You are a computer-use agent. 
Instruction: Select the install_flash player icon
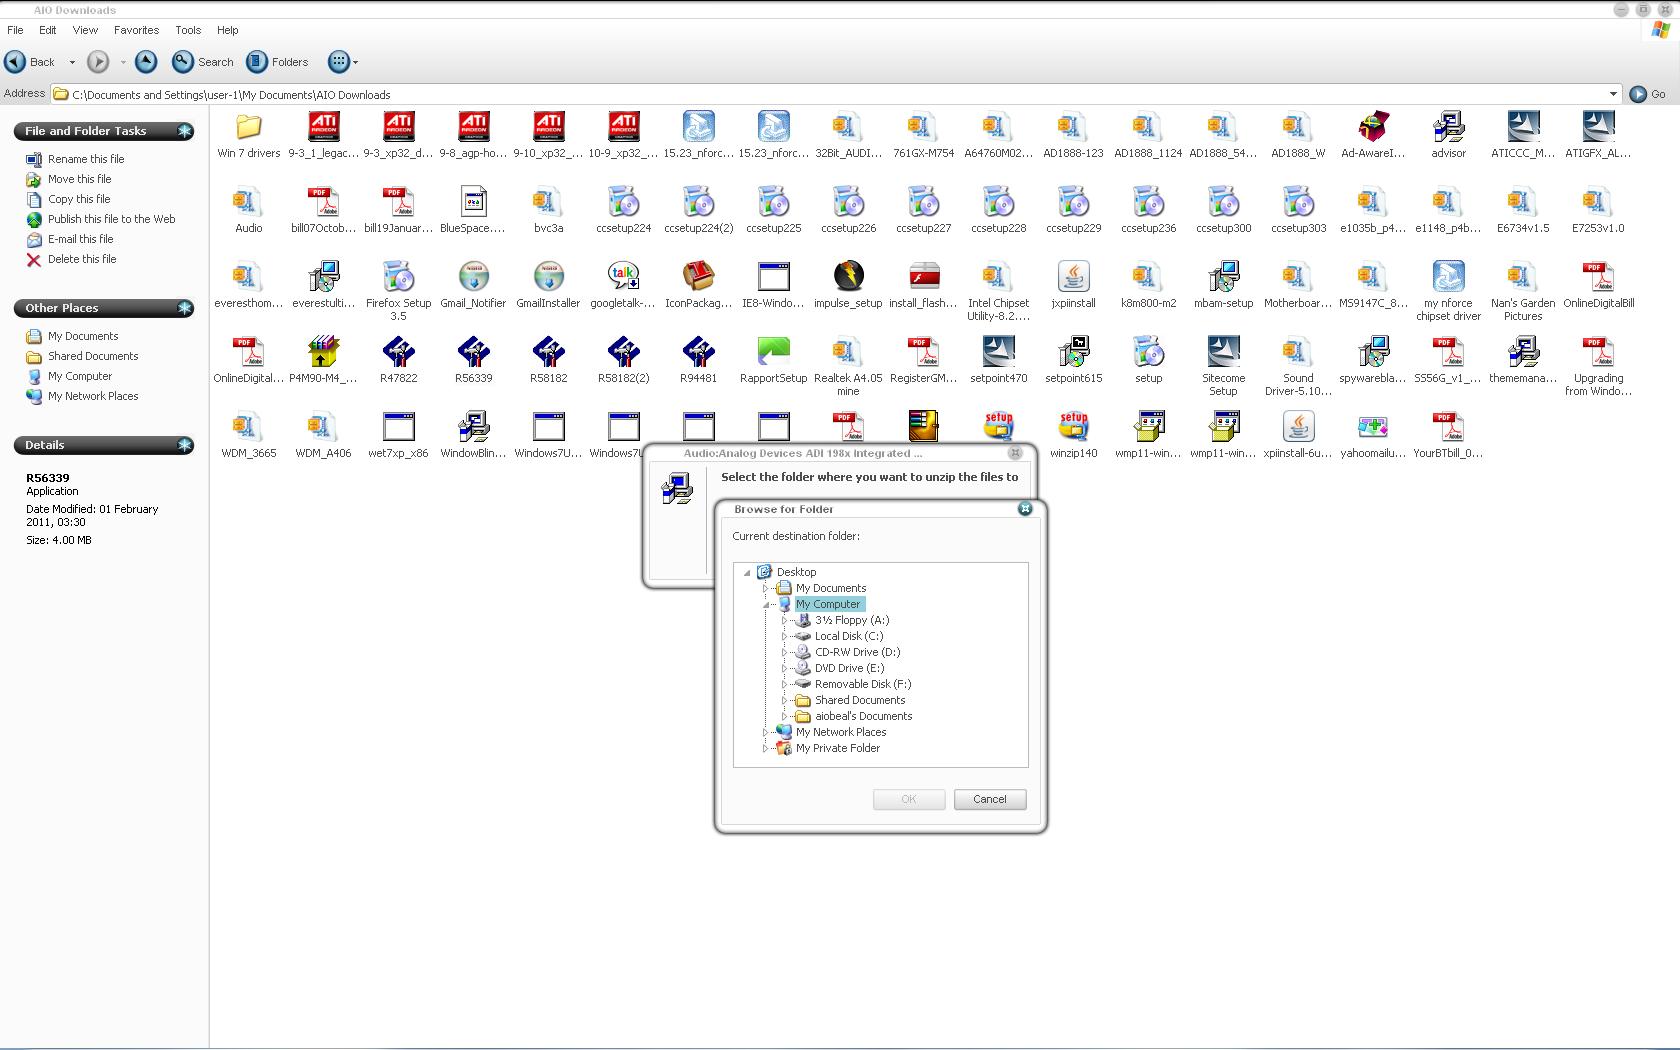click(924, 277)
